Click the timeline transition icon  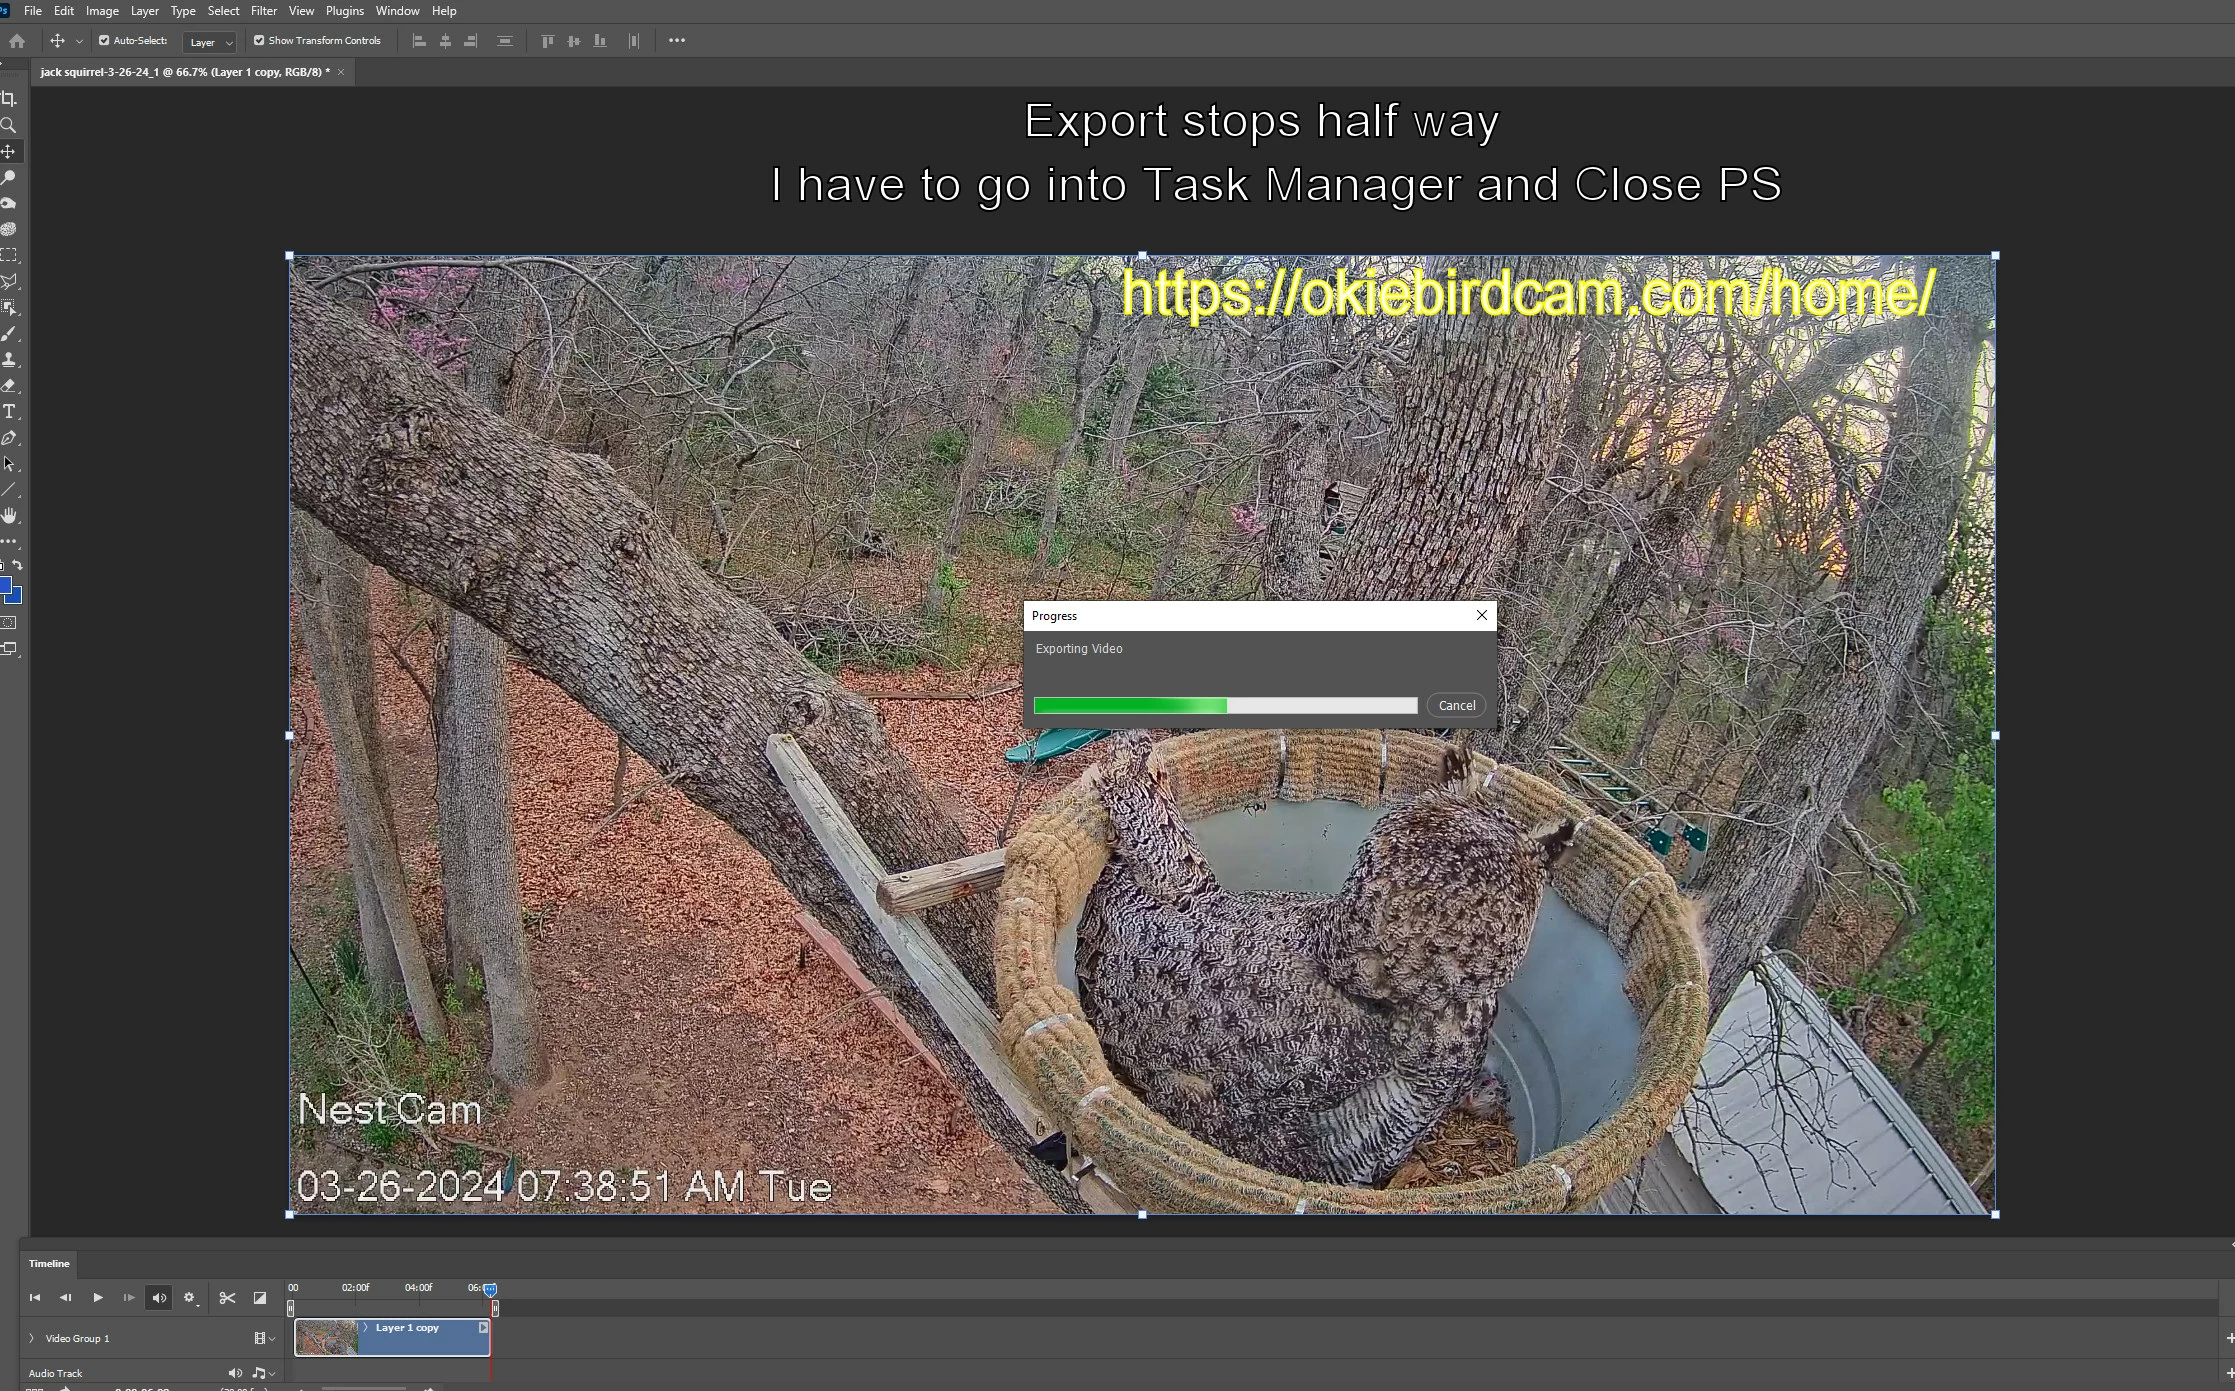pos(260,1298)
